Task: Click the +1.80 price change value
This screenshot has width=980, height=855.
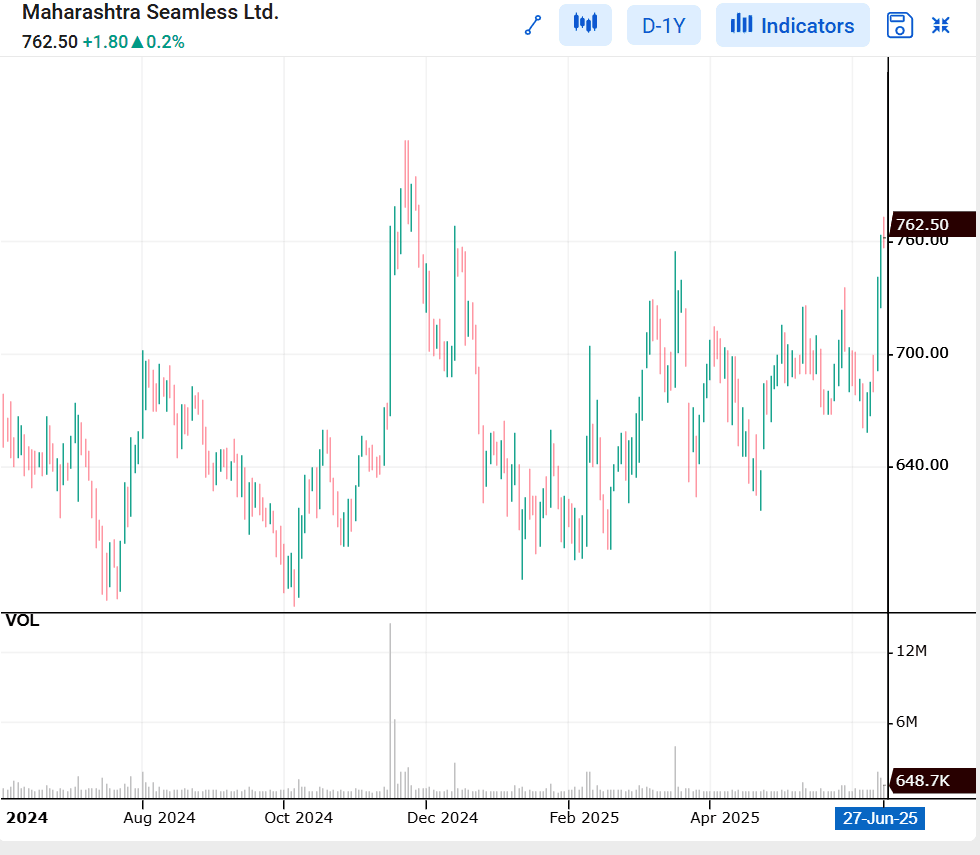Action: 105,42
